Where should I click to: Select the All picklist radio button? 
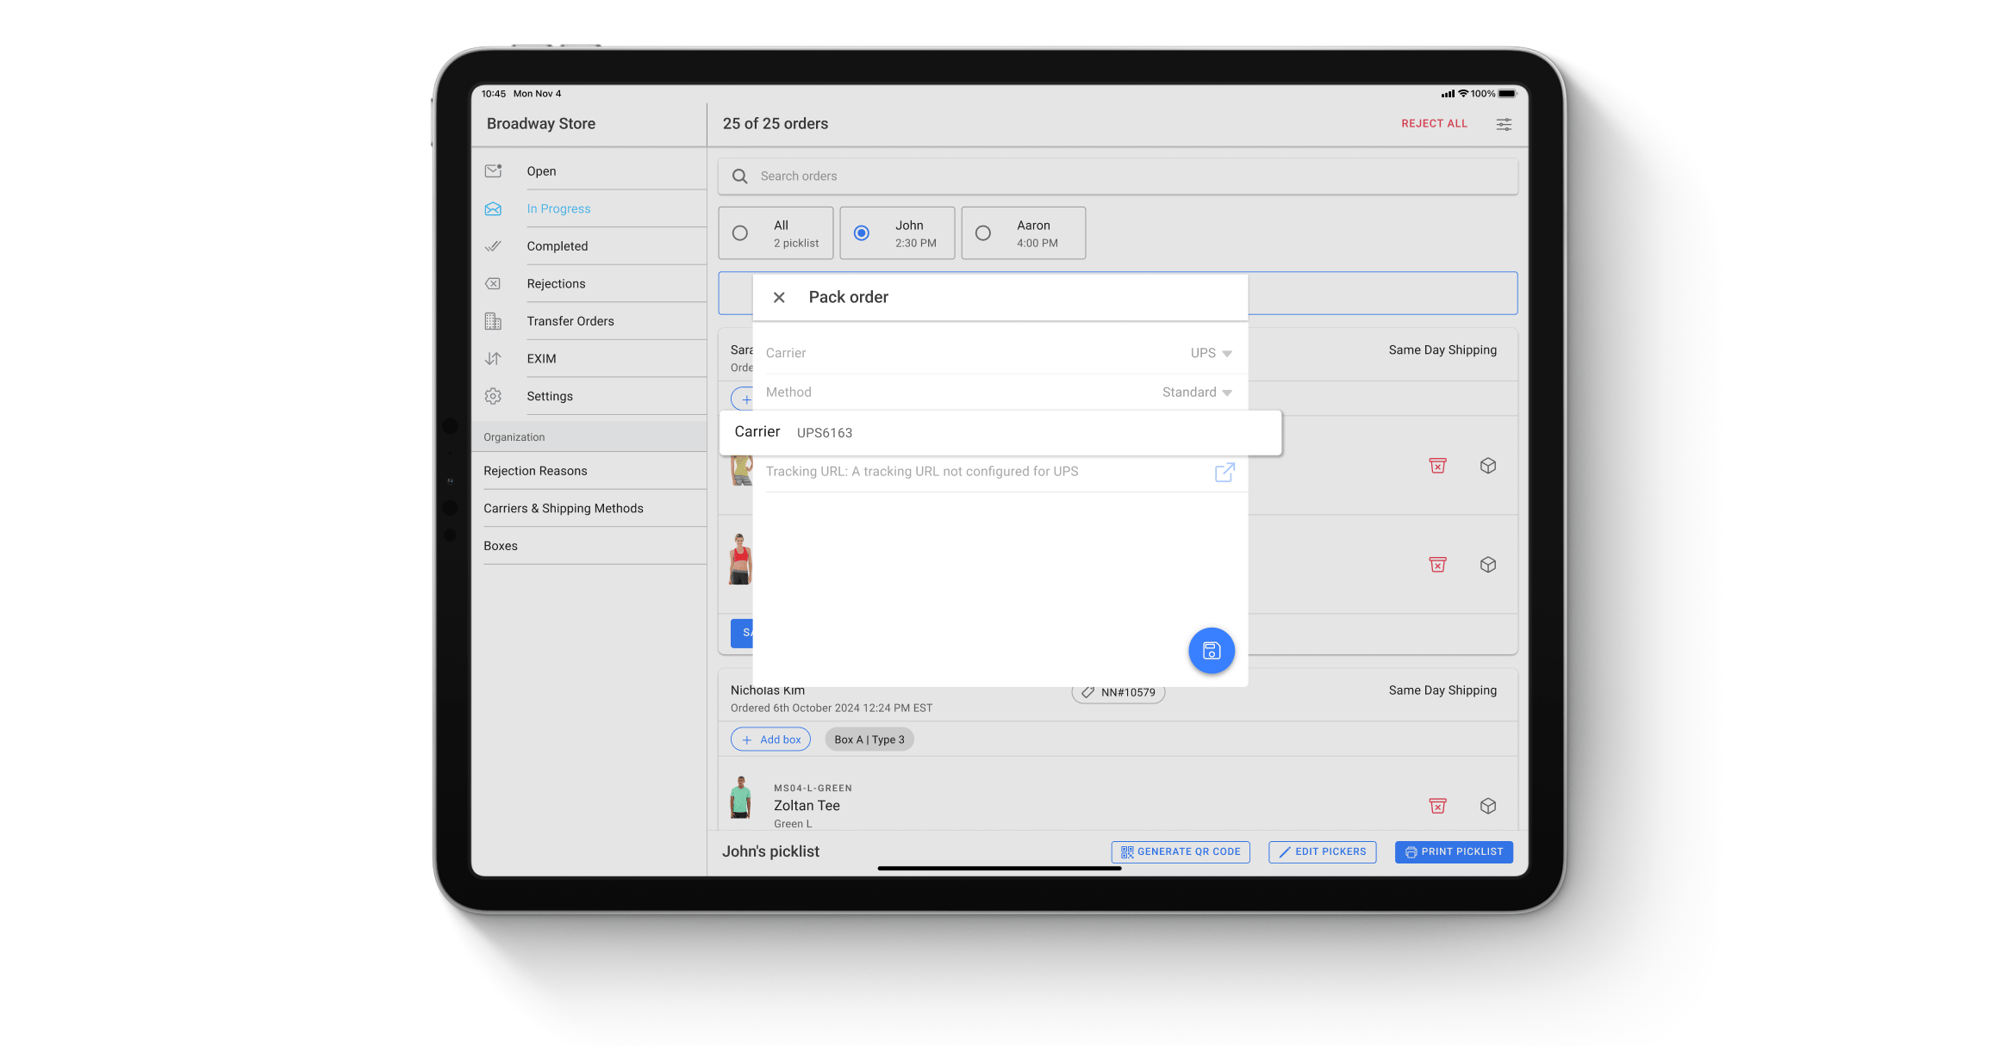click(740, 233)
